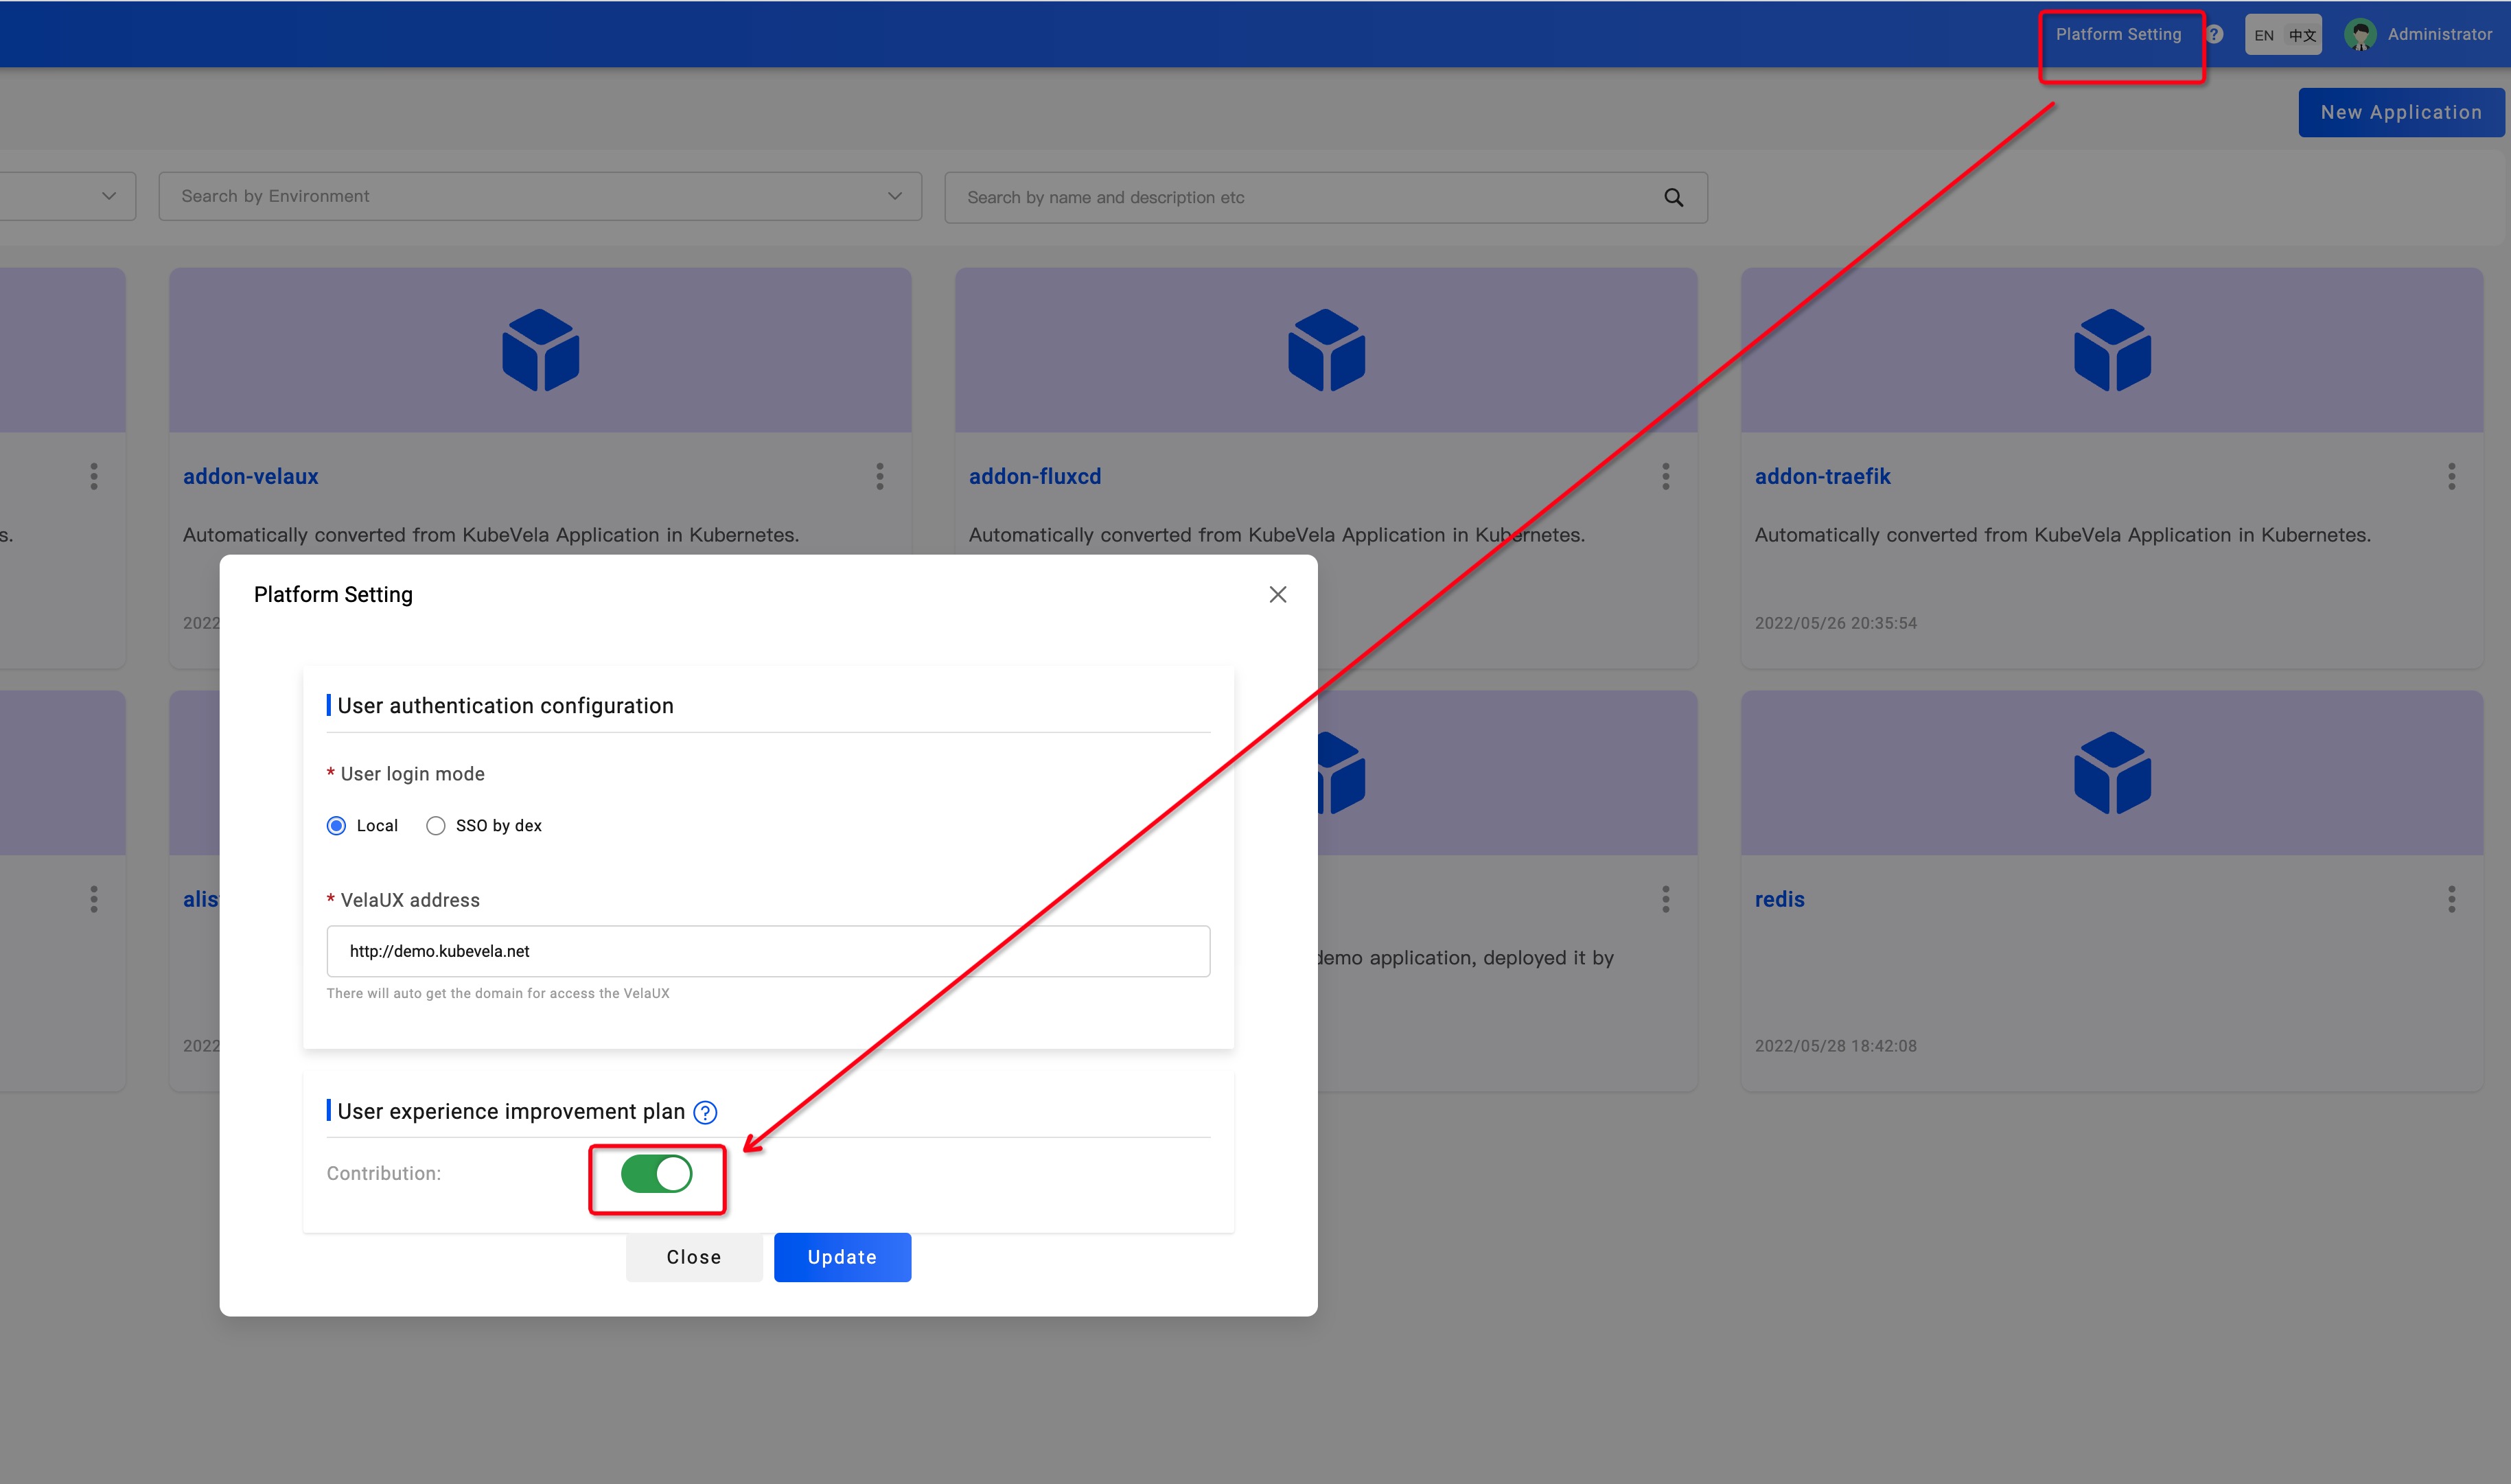2511x1484 pixels.
Task: Click the Administrator avatar icon
Action: coord(2361,35)
